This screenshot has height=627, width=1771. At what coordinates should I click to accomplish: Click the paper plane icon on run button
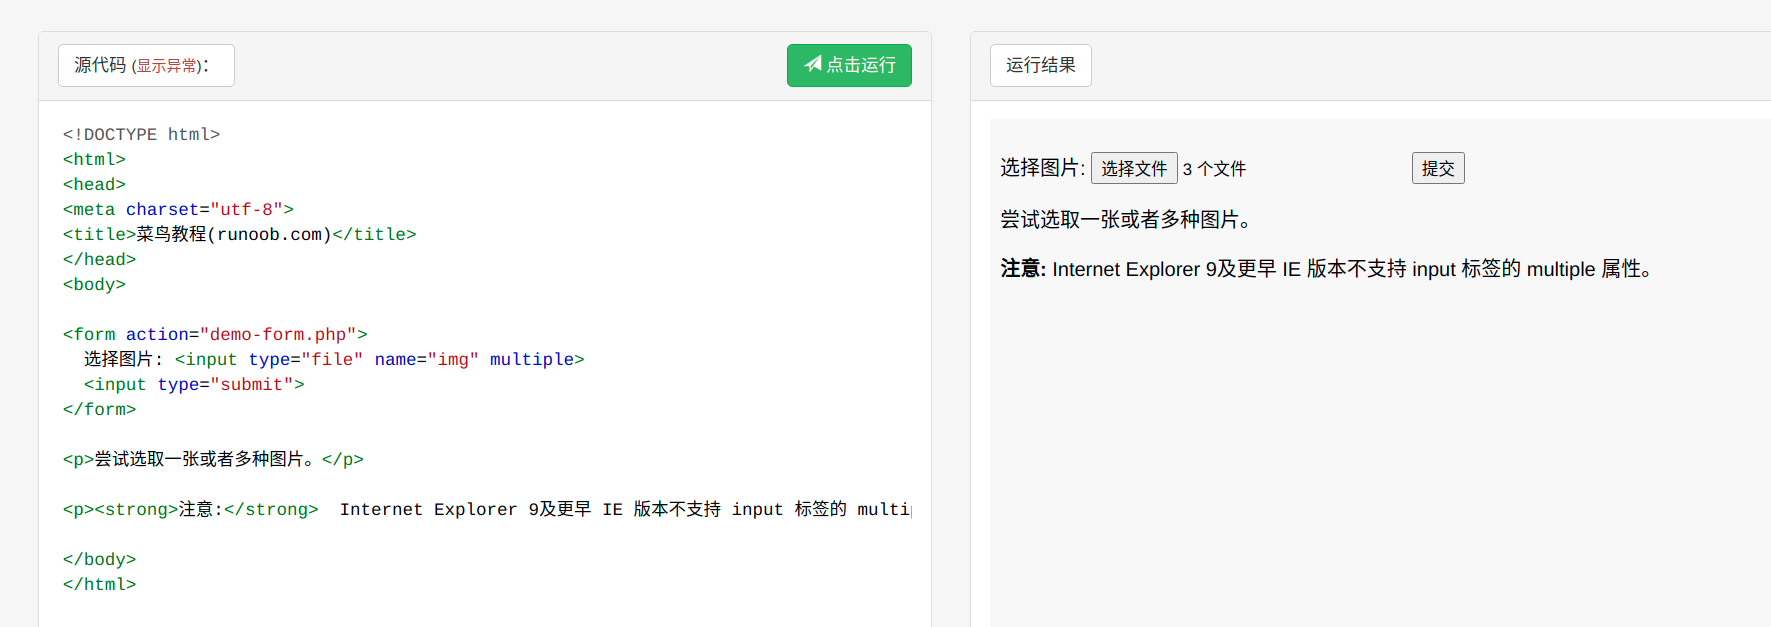[x=813, y=64]
